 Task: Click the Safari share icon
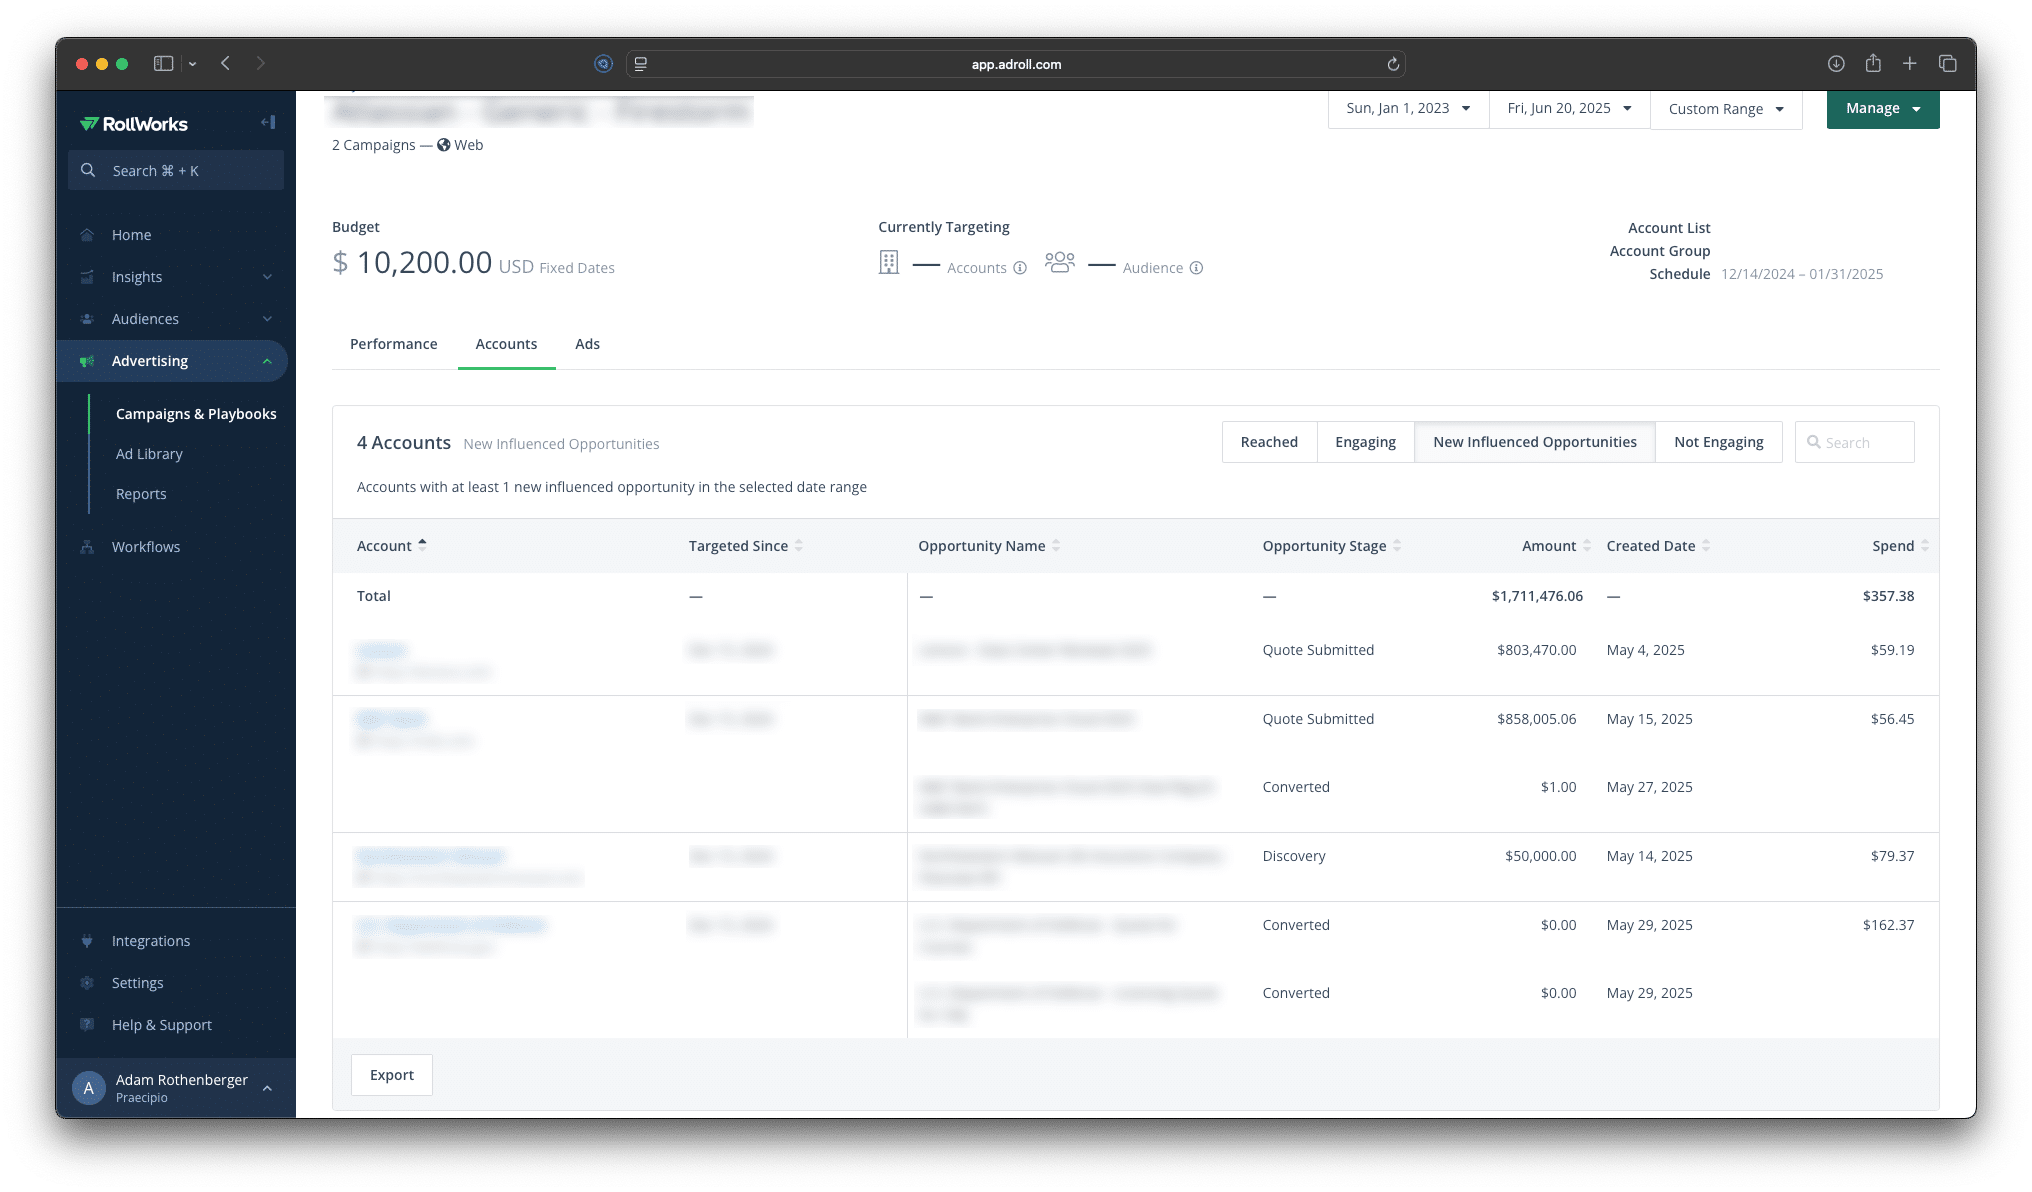point(1873,64)
